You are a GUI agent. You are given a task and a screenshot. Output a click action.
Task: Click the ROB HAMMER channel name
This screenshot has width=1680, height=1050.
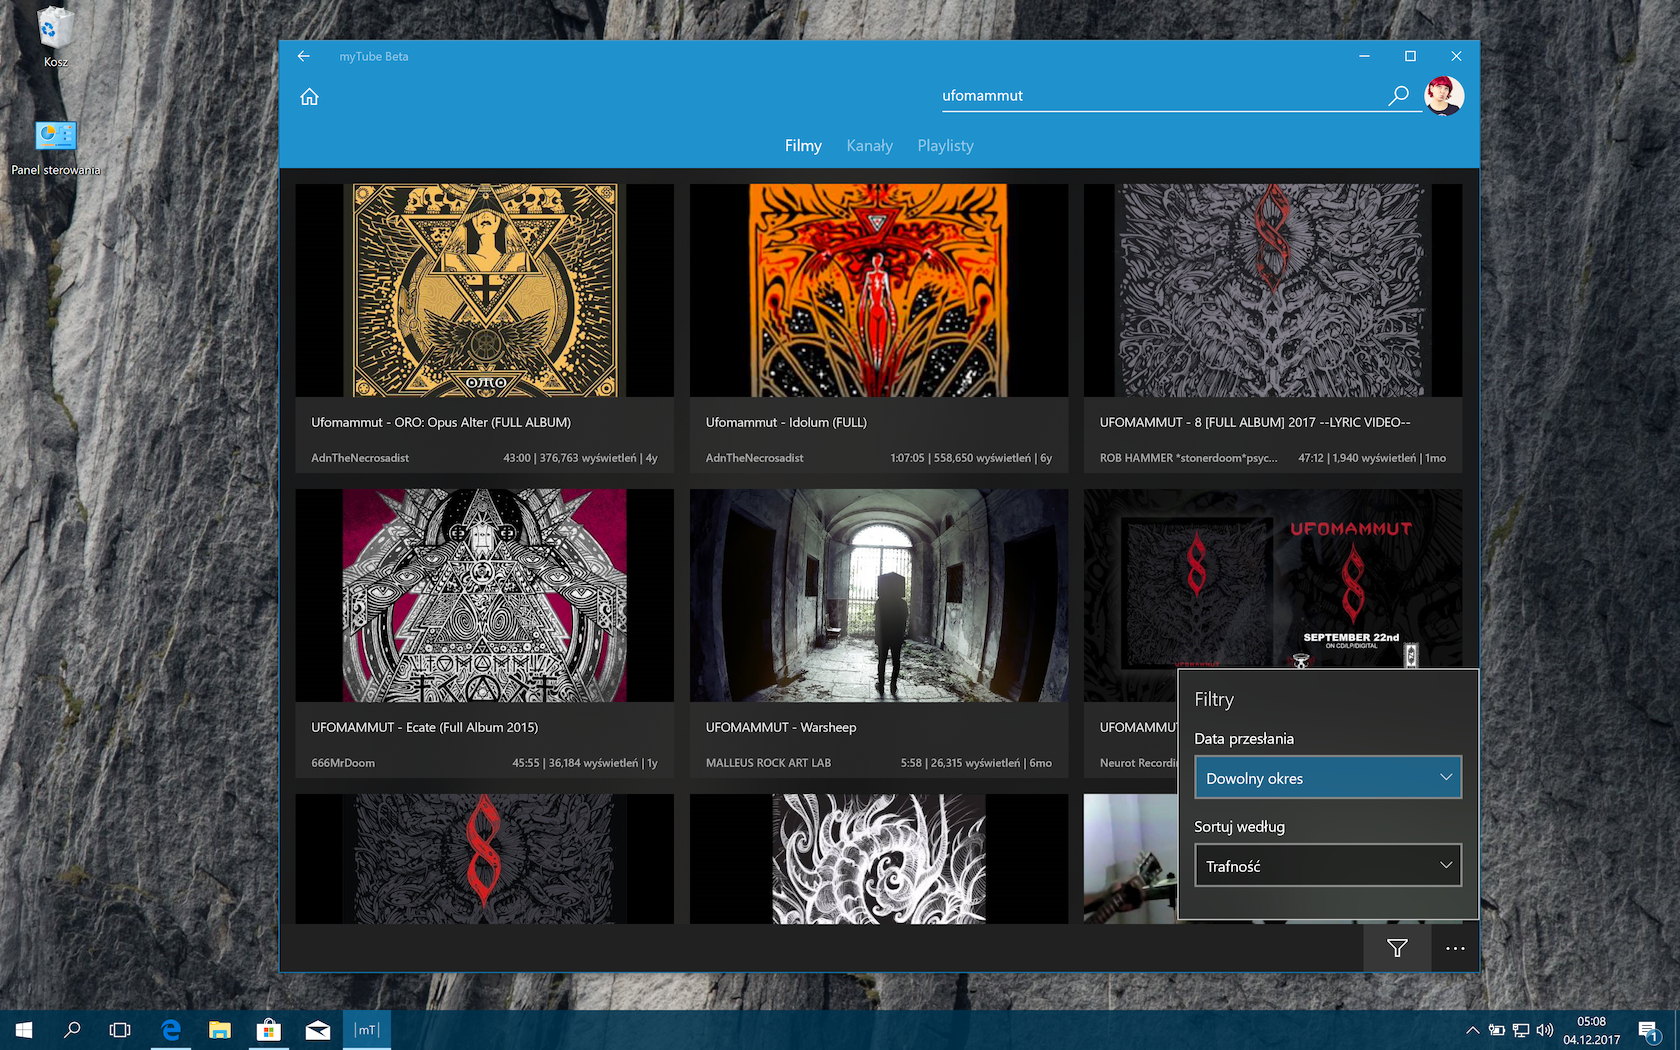click(x=1189, y=458)
